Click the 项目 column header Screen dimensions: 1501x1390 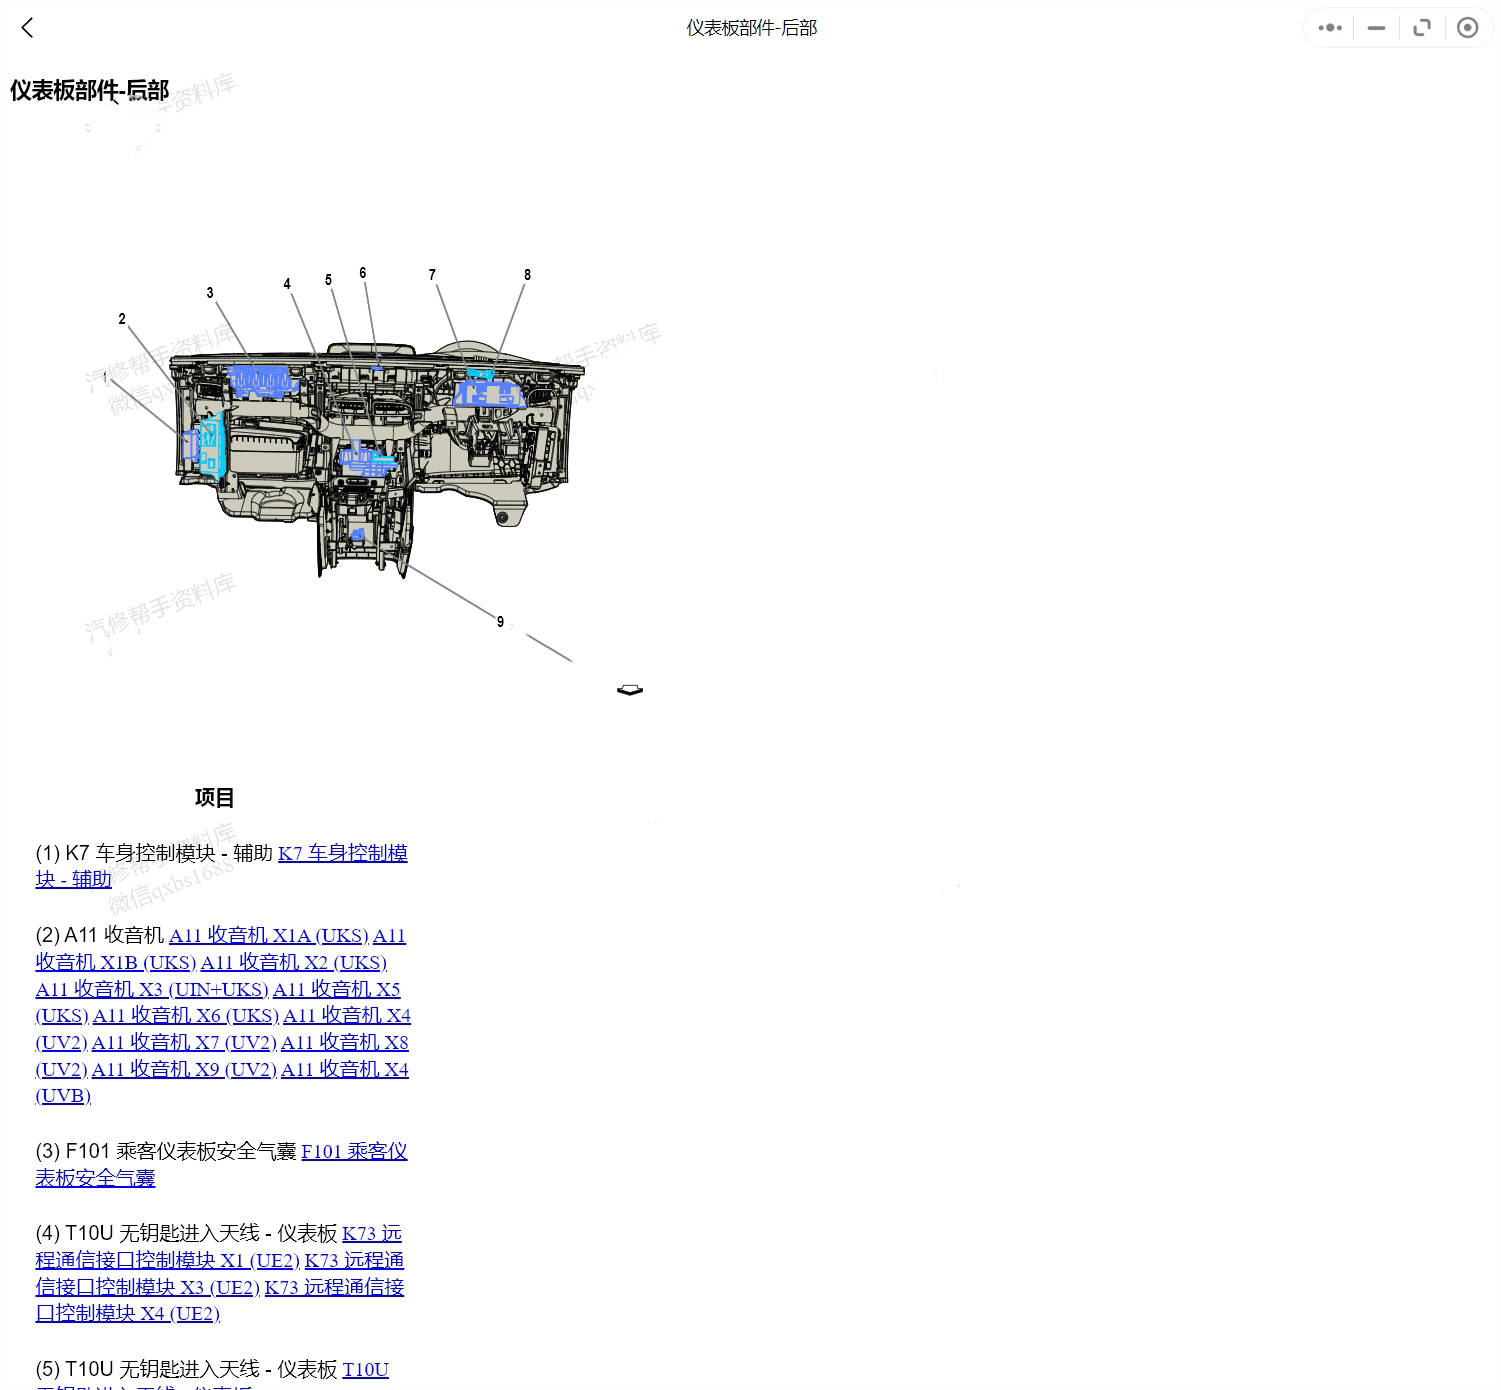pos(214,798)
